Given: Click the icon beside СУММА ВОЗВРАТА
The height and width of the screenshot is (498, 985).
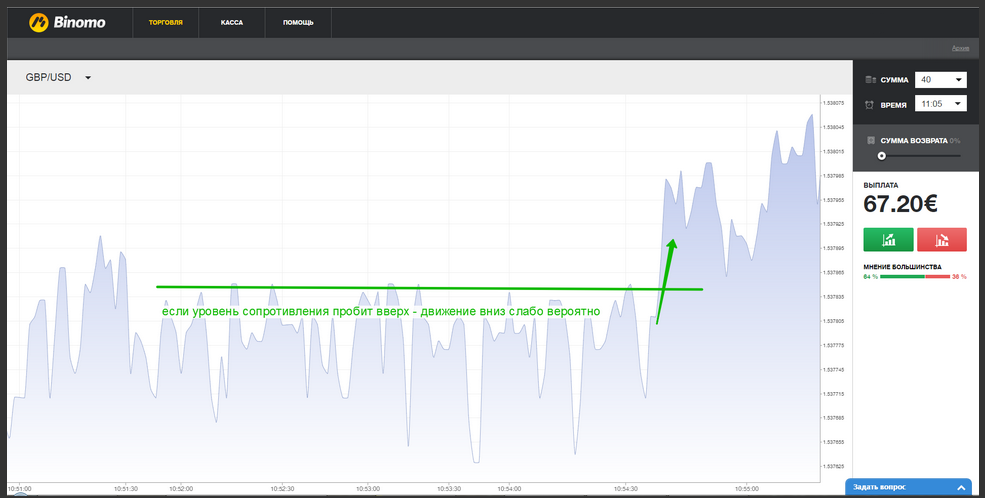Looking at the screenshot, I should point(871,141).
